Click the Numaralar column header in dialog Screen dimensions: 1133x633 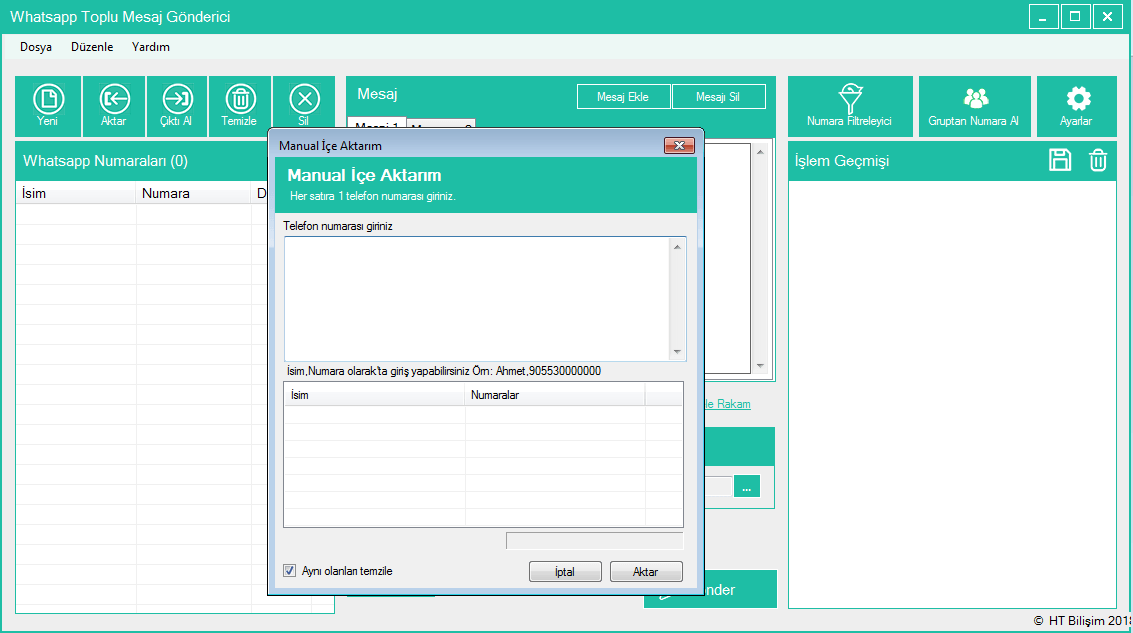(x=555, y=395)
